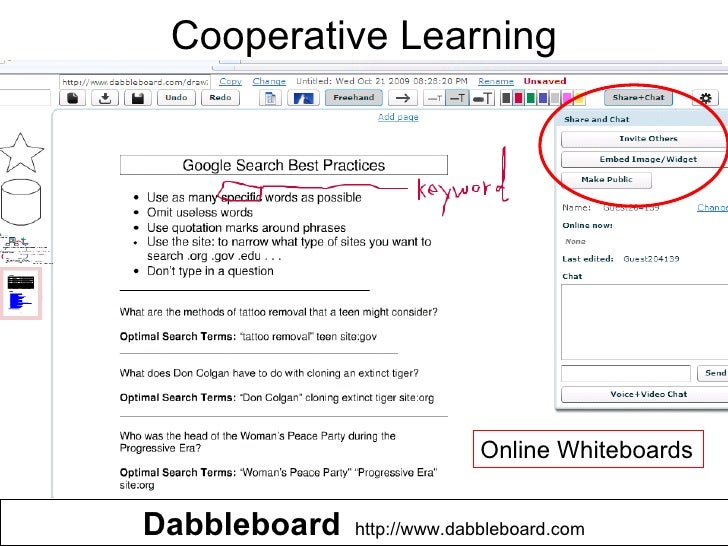This screenshot has width=728, height=546.
Task: Click the Copy link beside the URL
Action: point(230,81)
